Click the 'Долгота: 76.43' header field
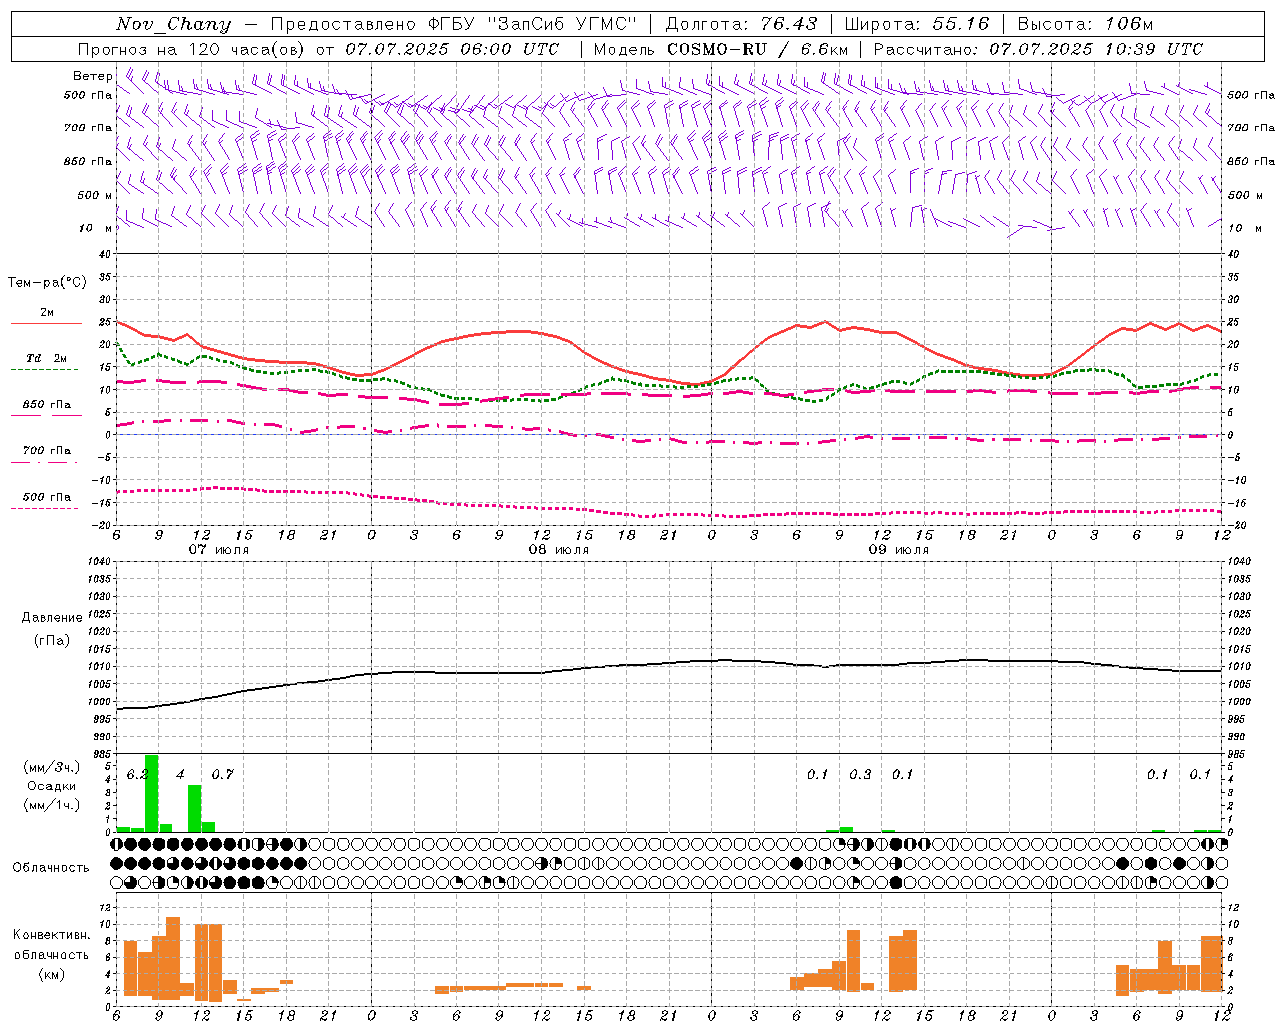The image size is (1280, 1024). click(x=741, y=24)
